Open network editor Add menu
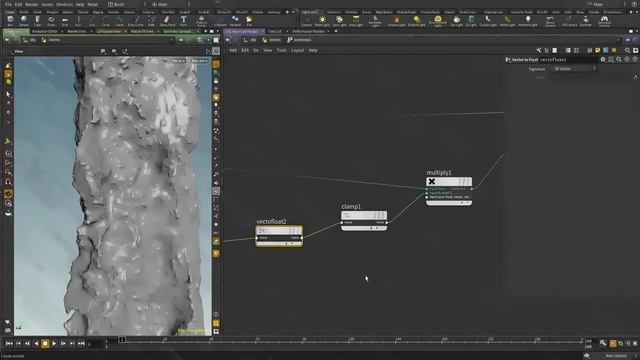 click(x=233, y=50)
